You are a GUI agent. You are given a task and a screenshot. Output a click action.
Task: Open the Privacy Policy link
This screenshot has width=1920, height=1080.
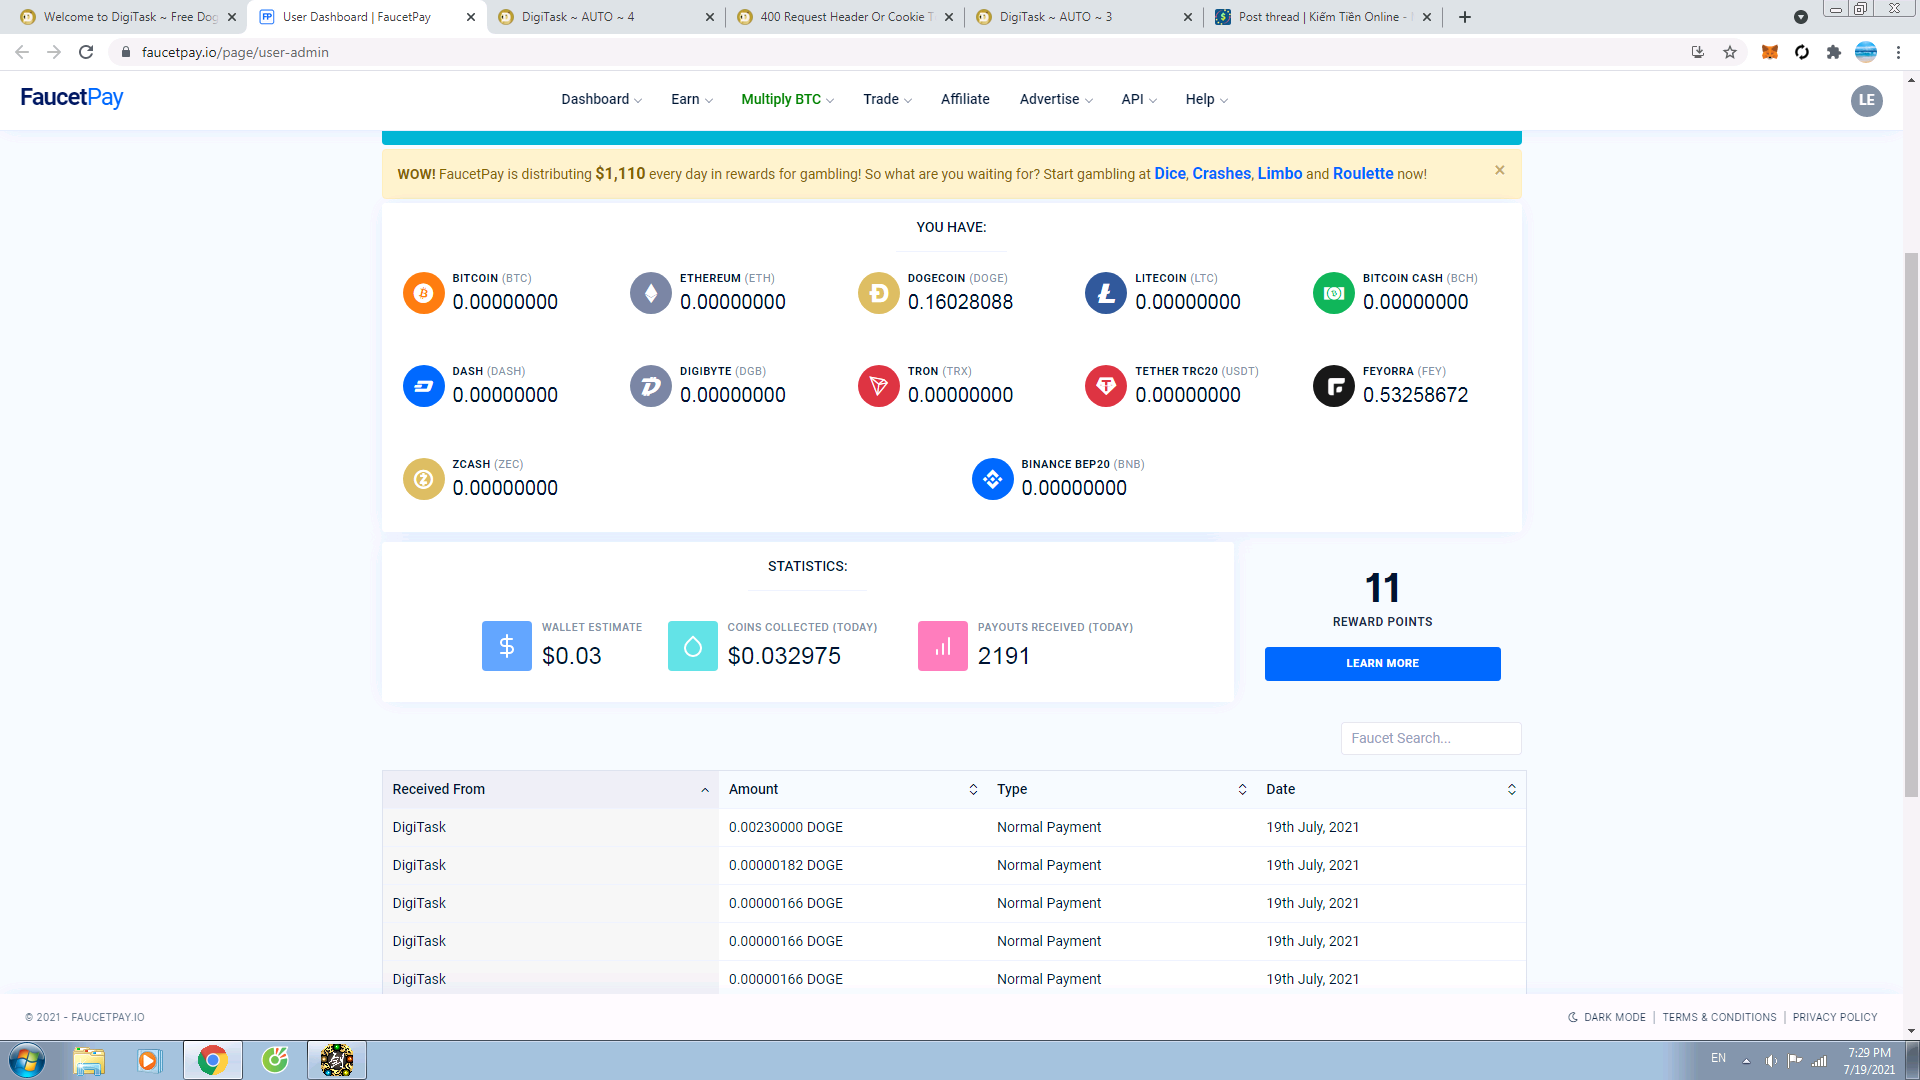point(1834,1017)
